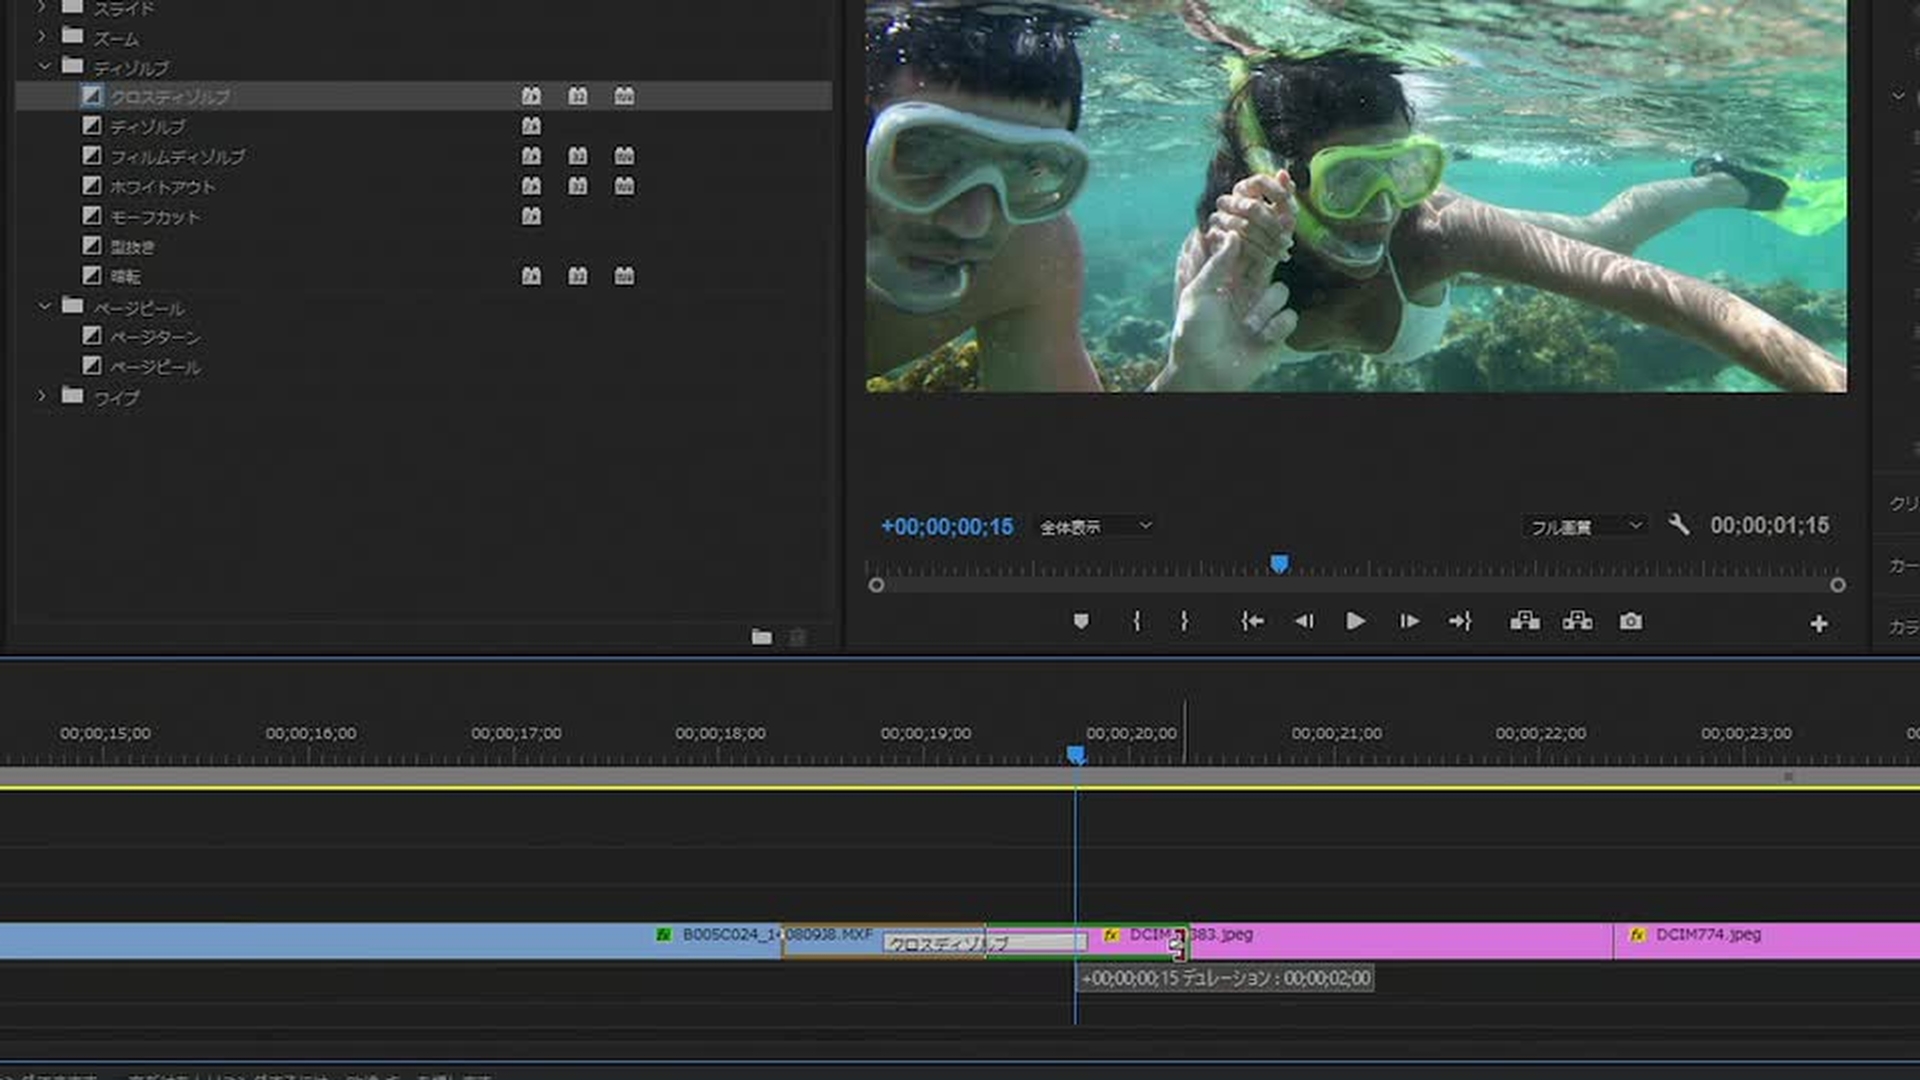Click the Add Marker icon
Screen dimensions: 1920x1080
pos(1081,622)
